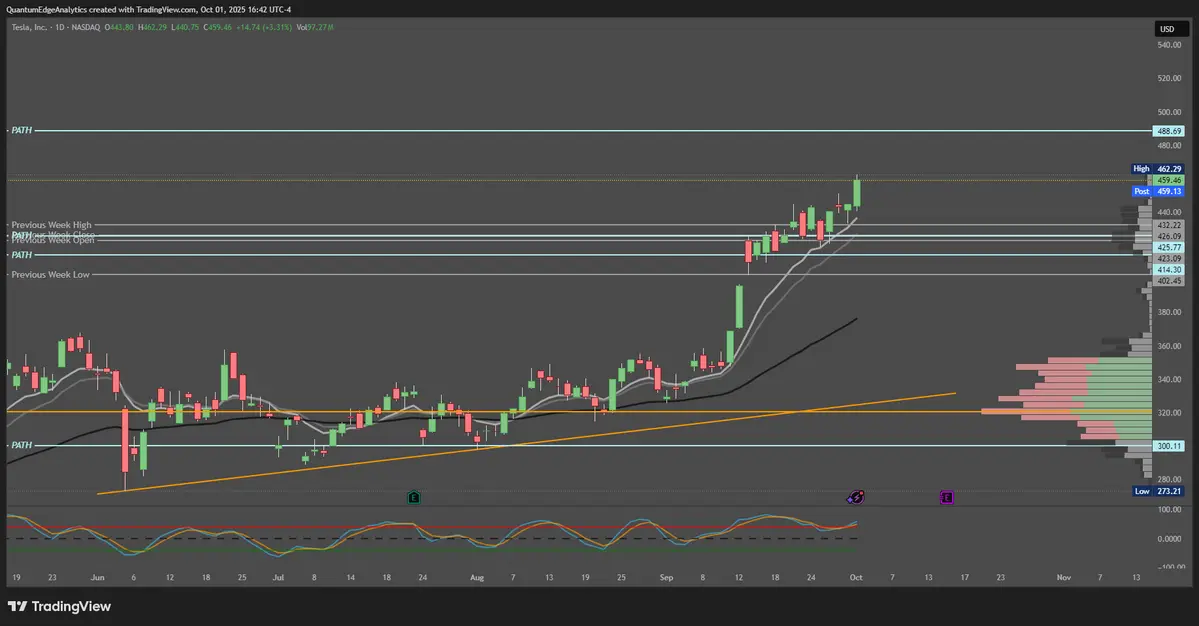Click the NASDAQ exchange label

(x=86, y=28)
